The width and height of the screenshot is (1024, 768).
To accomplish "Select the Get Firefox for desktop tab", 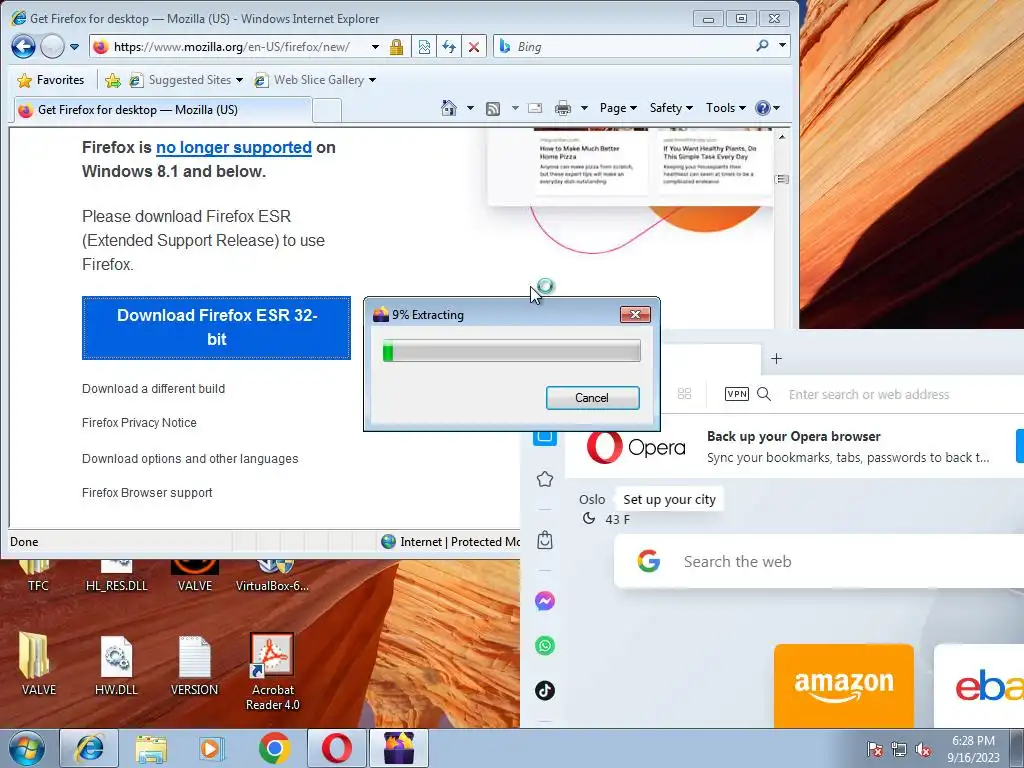I will tap(162, 110).
